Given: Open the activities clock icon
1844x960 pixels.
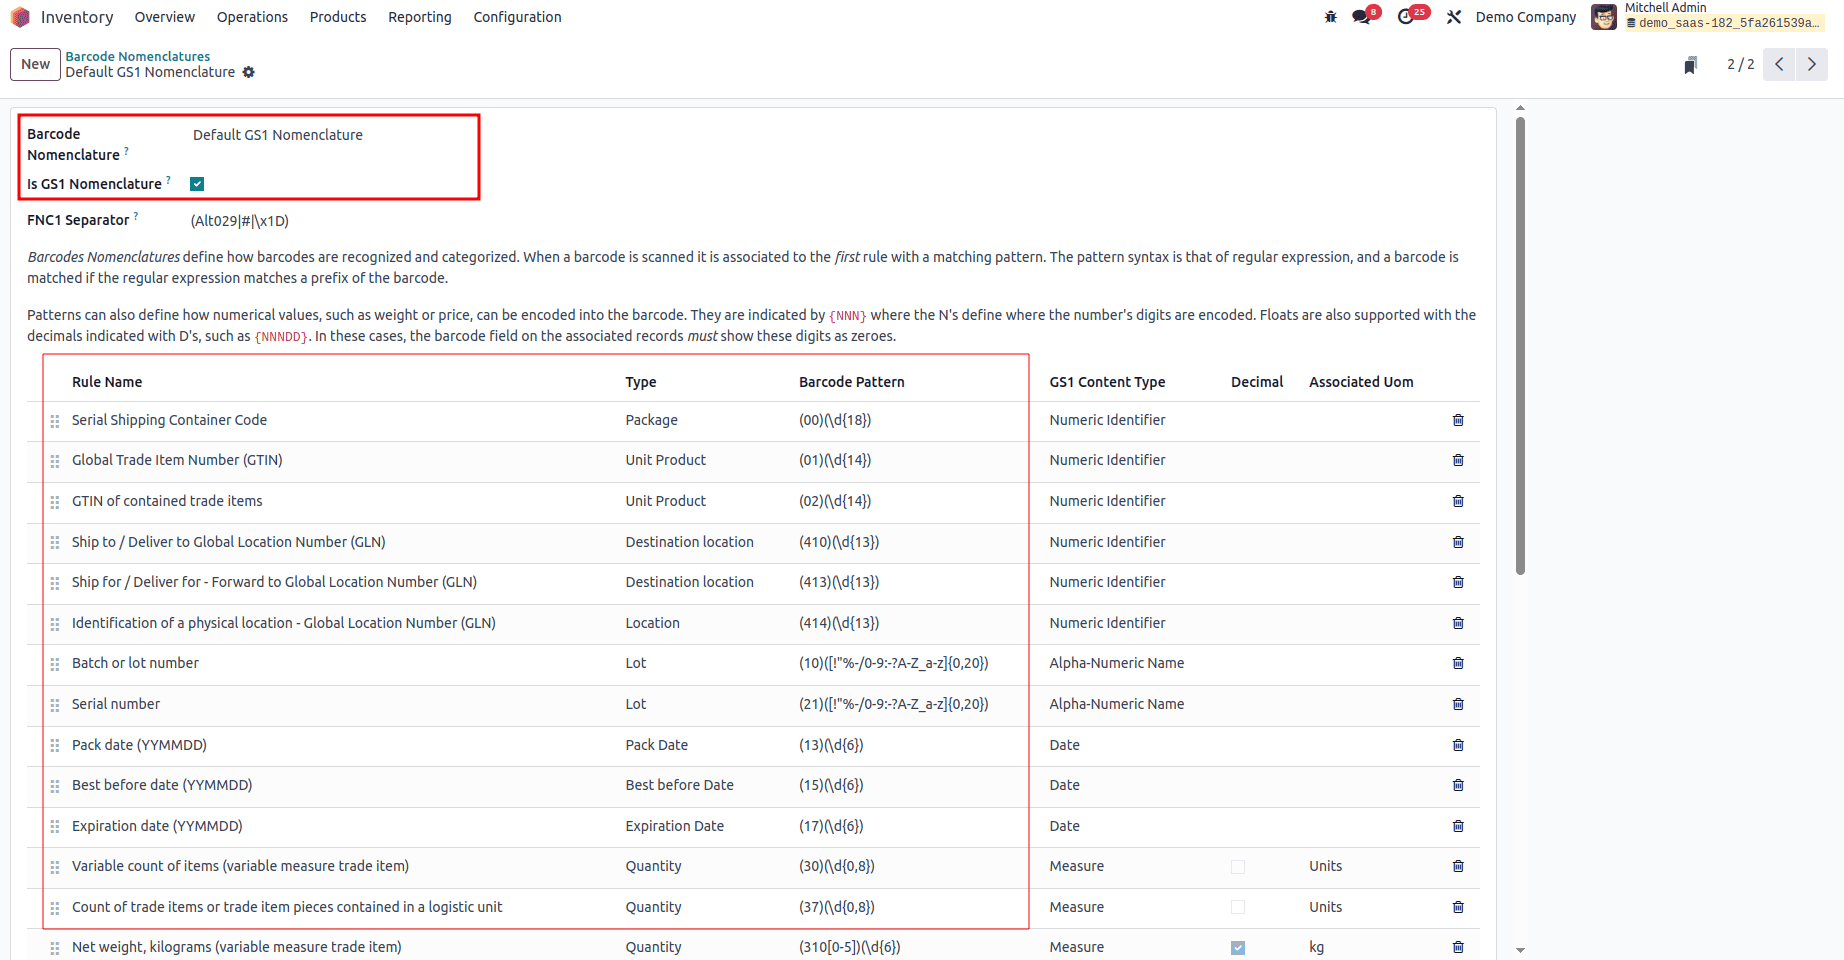Looking at the screenshot, I should coord(1406,17).
